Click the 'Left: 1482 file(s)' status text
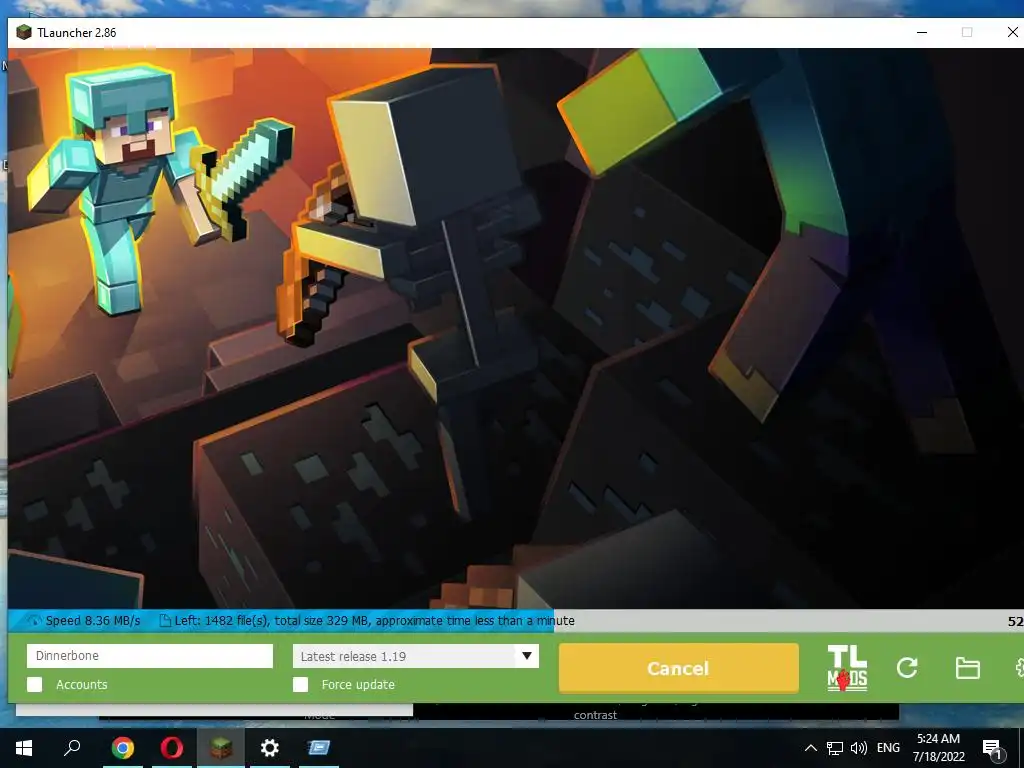Image resolution: width=1024 pixels, height=768 pixels. coord(222,620)
